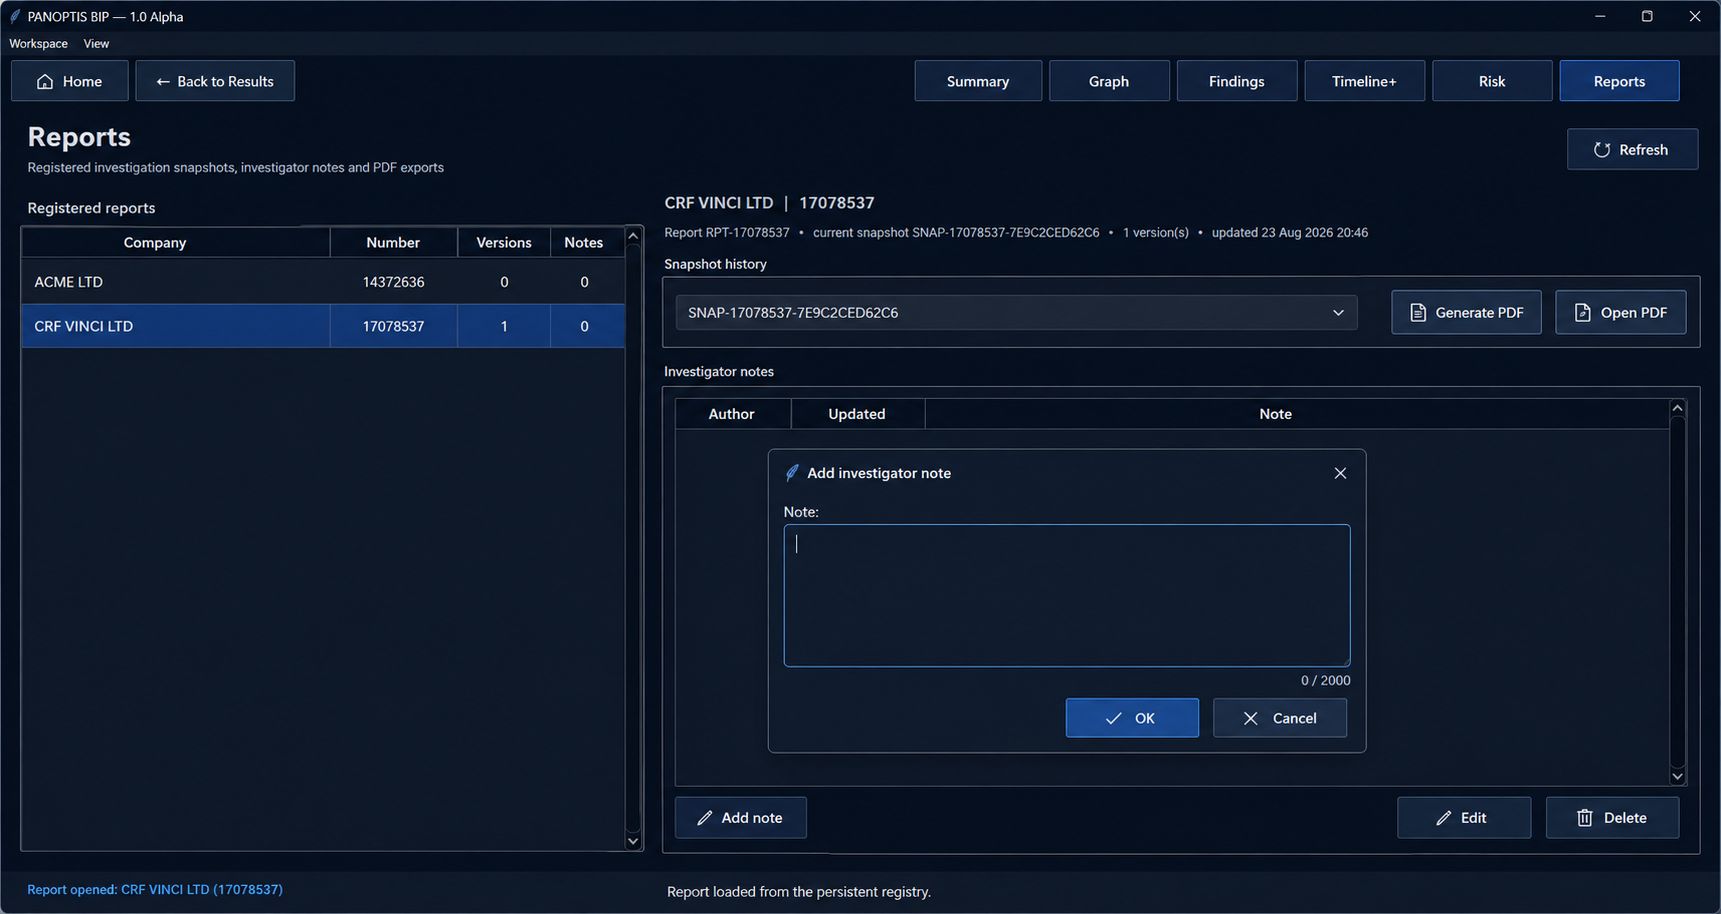This screenshot has width=1721, height=914.
Task: Open the View menu
Action: click(97, 44)
